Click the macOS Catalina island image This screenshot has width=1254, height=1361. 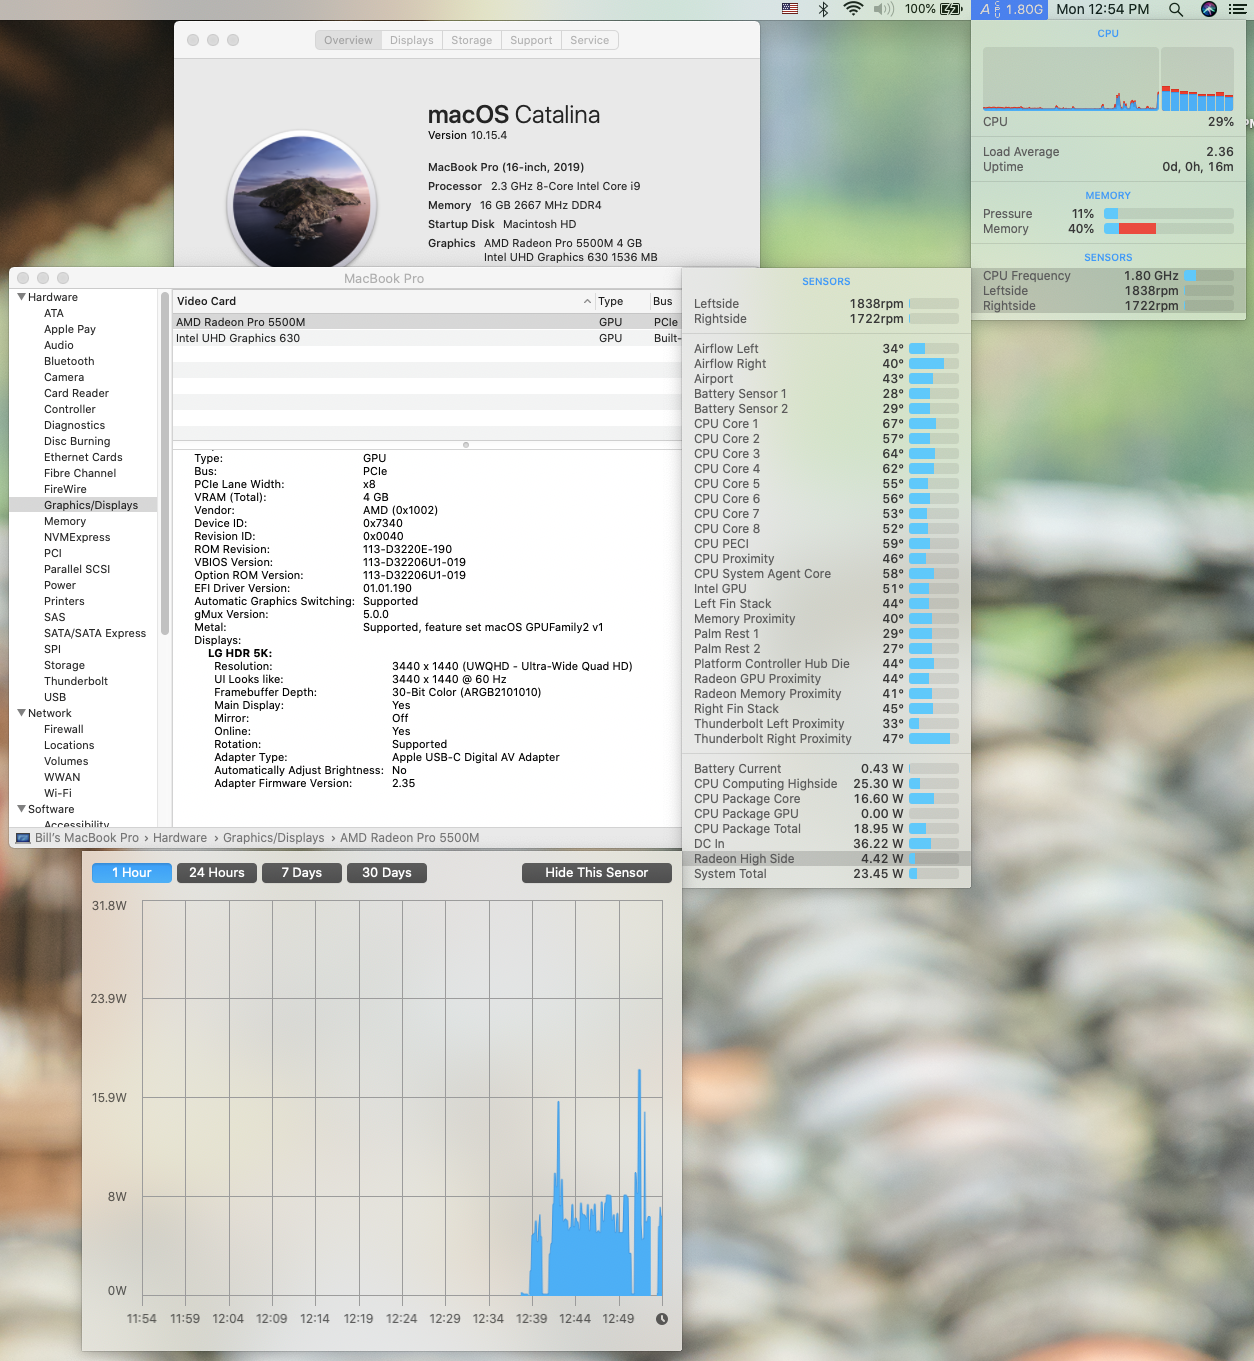[301, 204]
